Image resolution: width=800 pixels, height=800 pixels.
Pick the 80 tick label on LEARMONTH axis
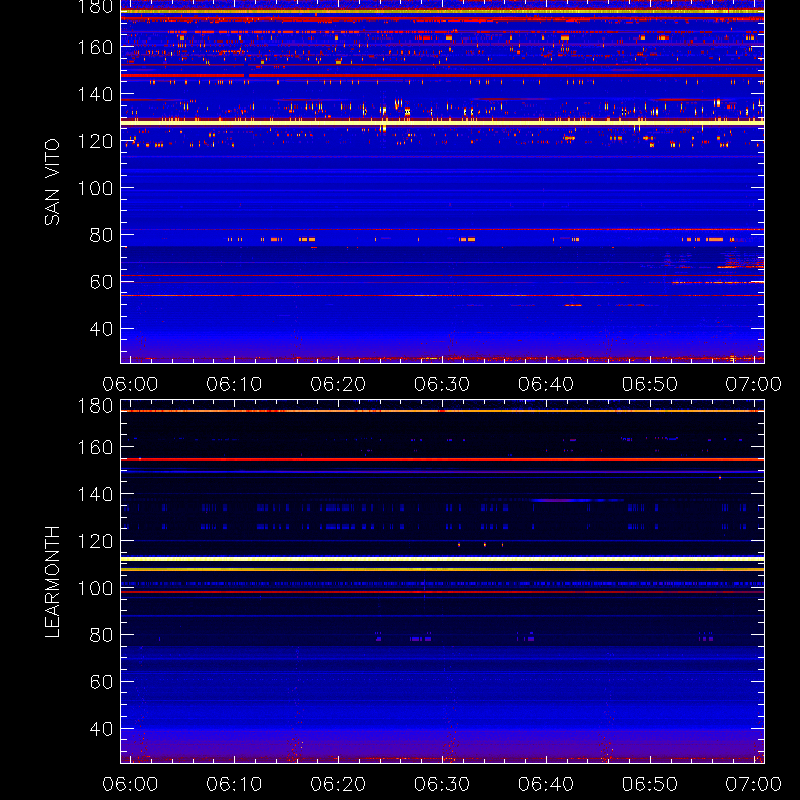pyautogui.click(x=101, y=635)
